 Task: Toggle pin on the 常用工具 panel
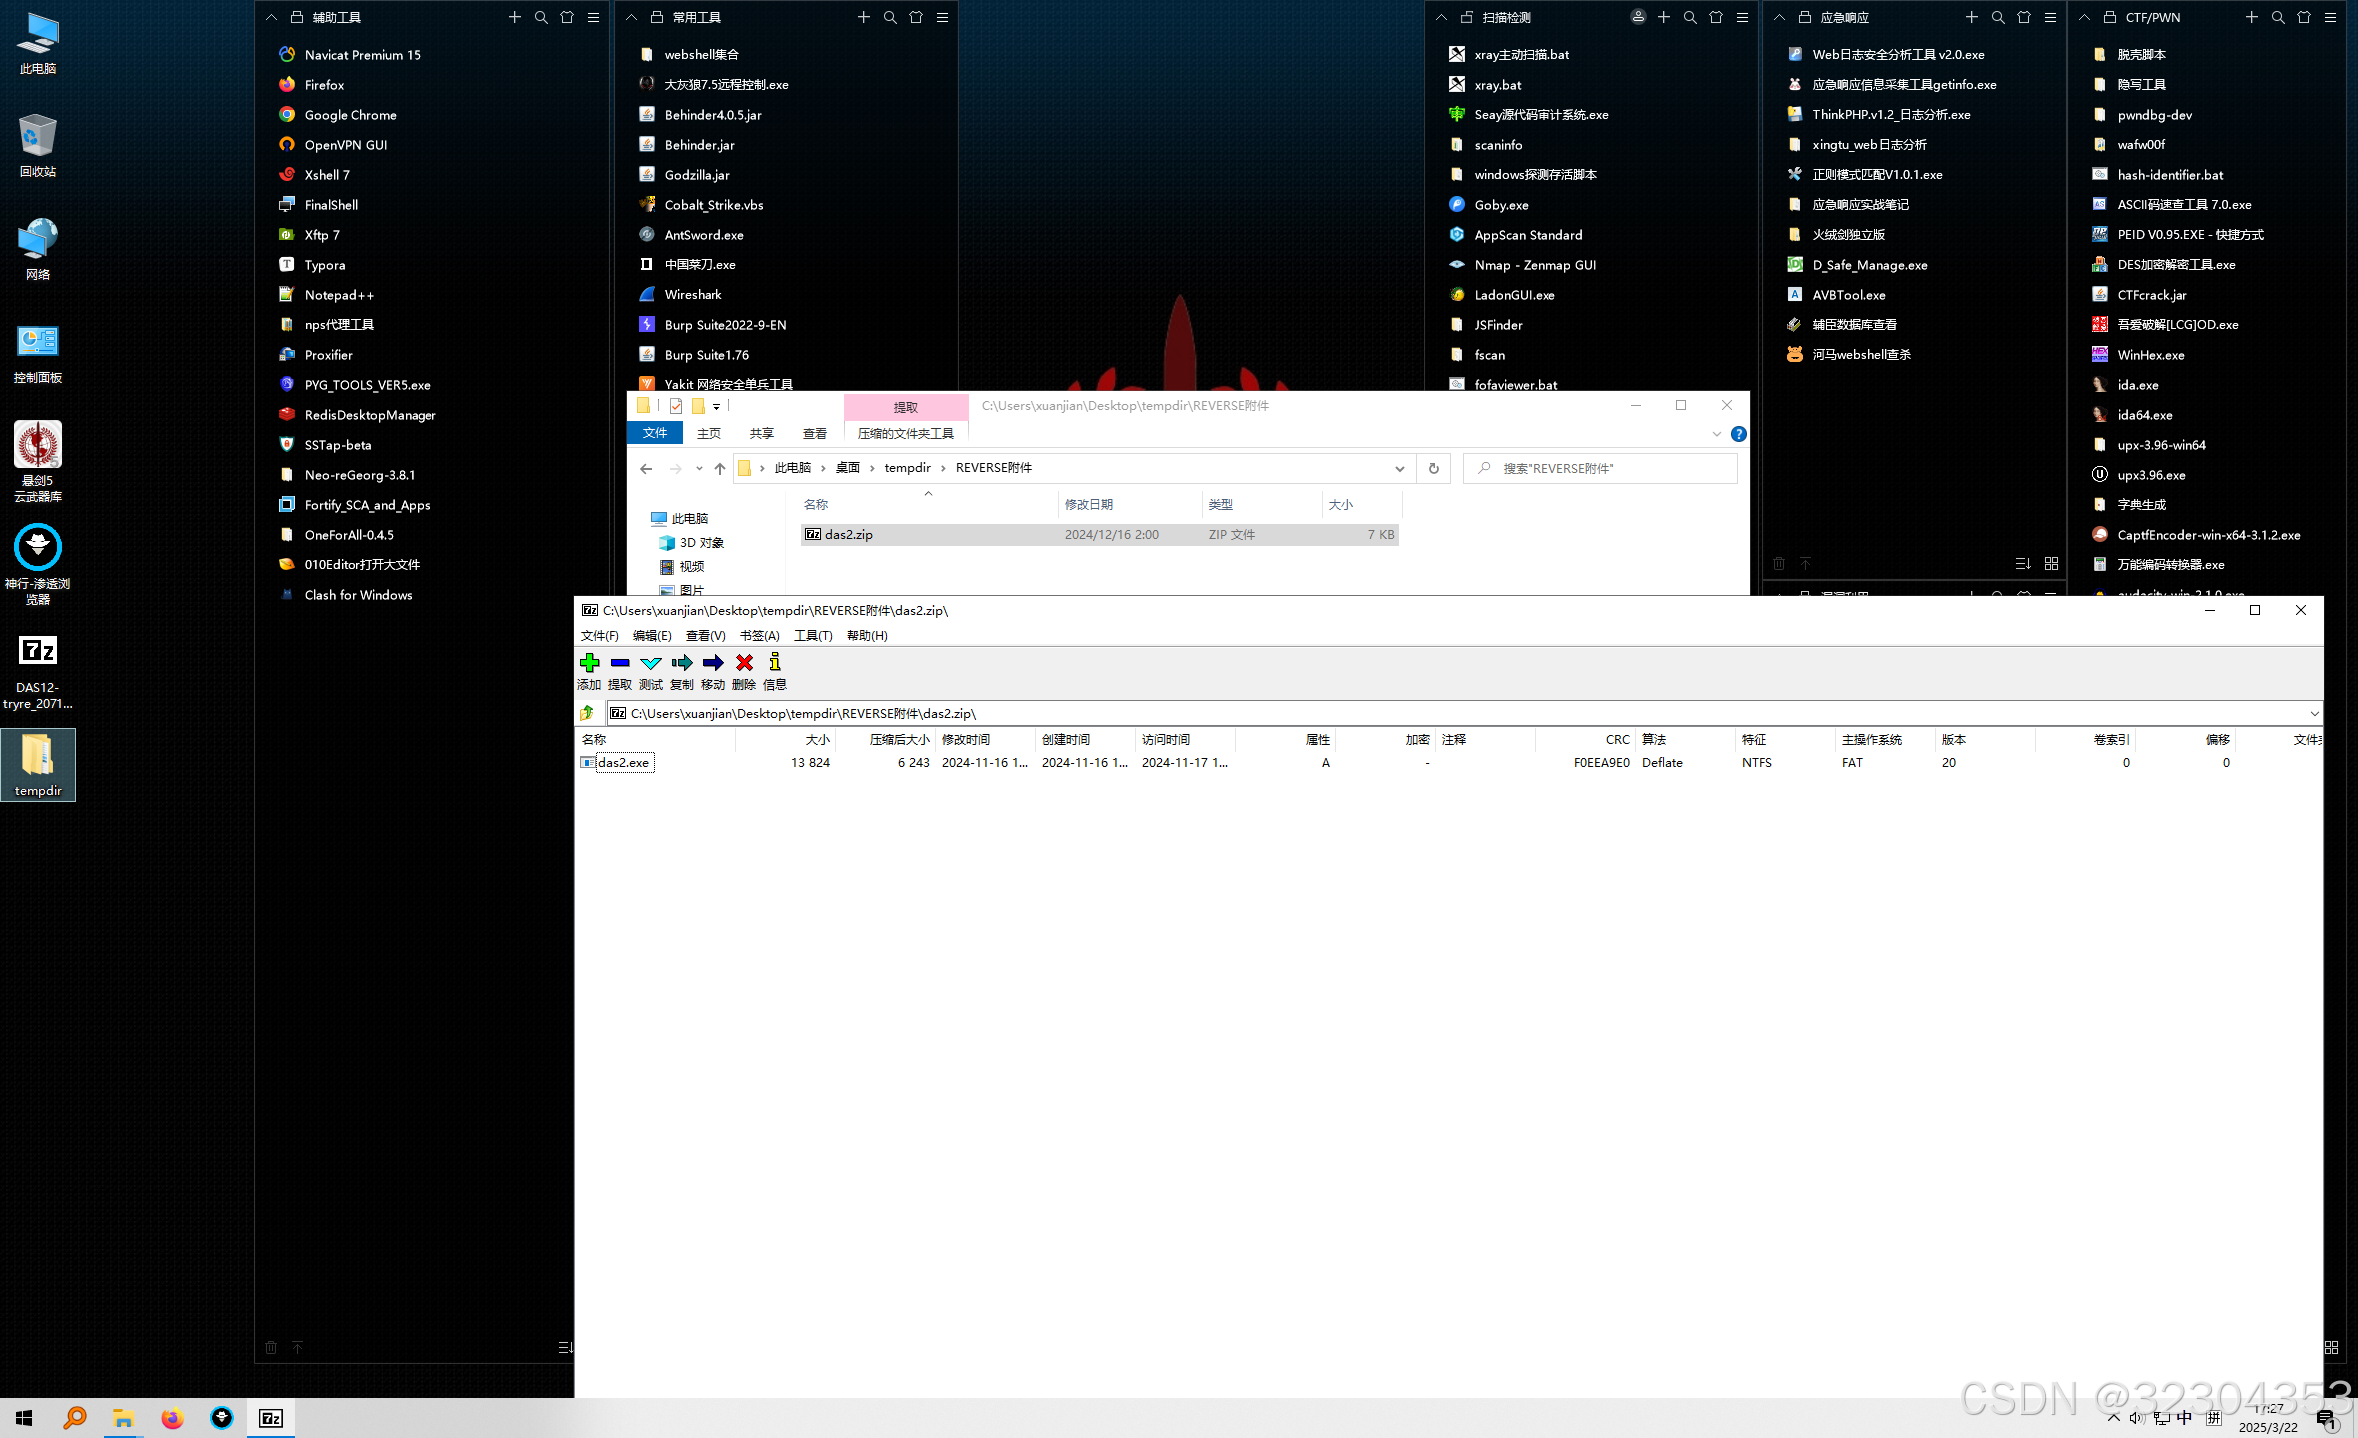(x=656, y=17)
